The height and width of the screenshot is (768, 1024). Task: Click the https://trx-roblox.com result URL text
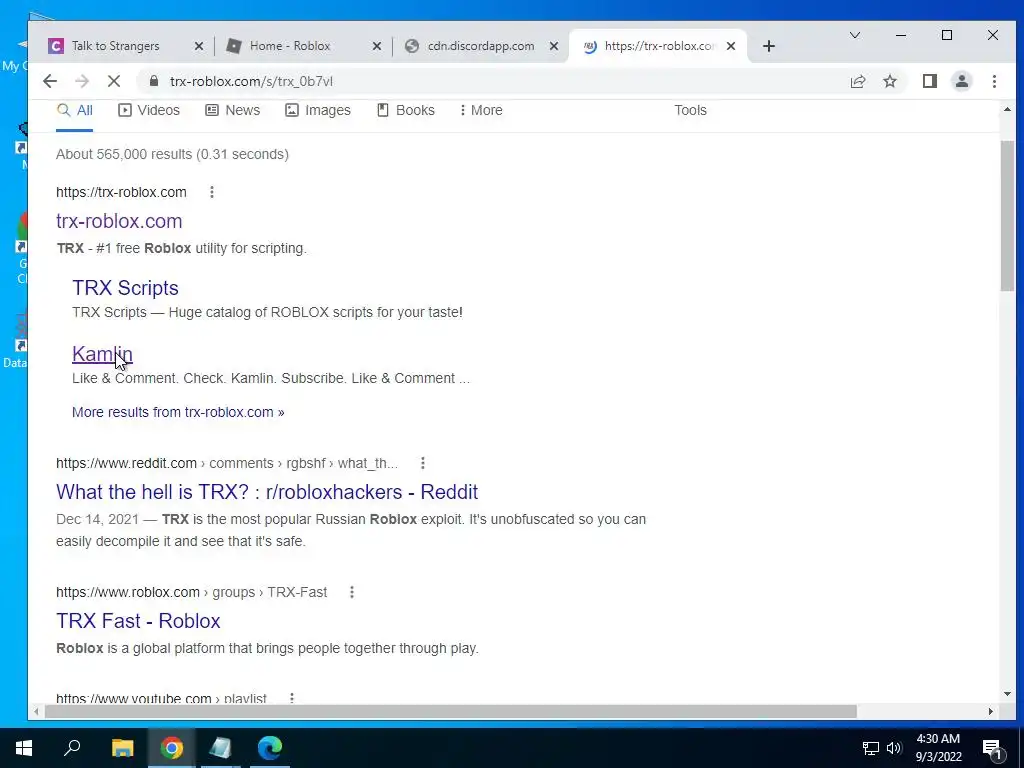(x=121, y=192)
